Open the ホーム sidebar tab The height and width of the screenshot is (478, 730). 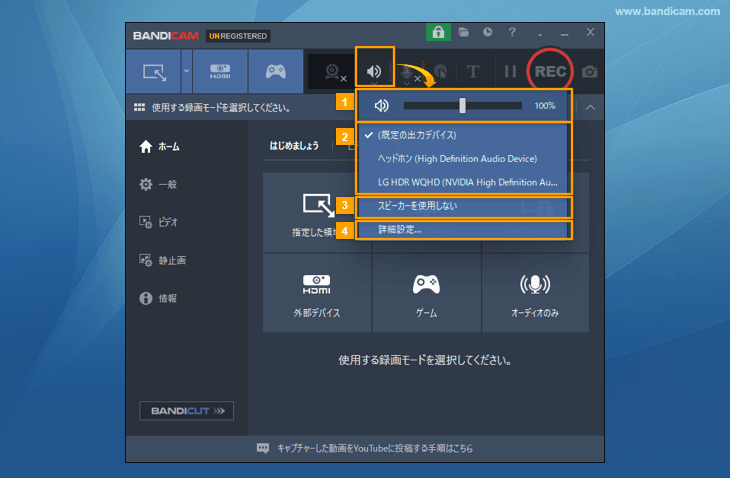(x=159, y=147)
